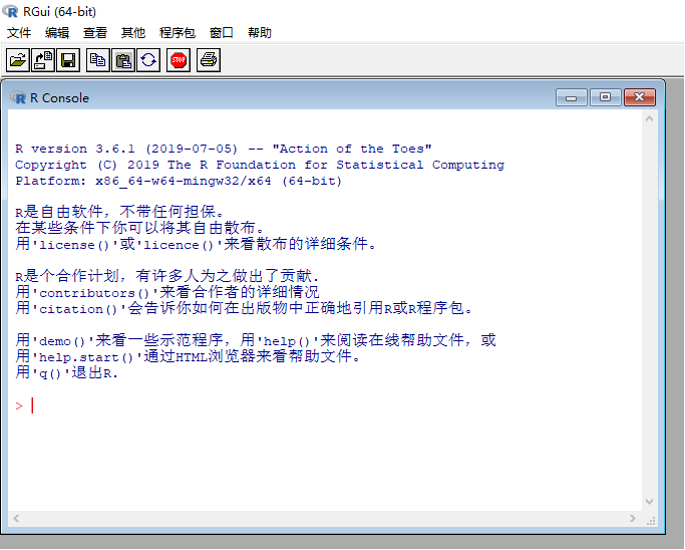Click the Print toolbar icon
The height and width of the screenshot is (550, 685).
(208, 60)
